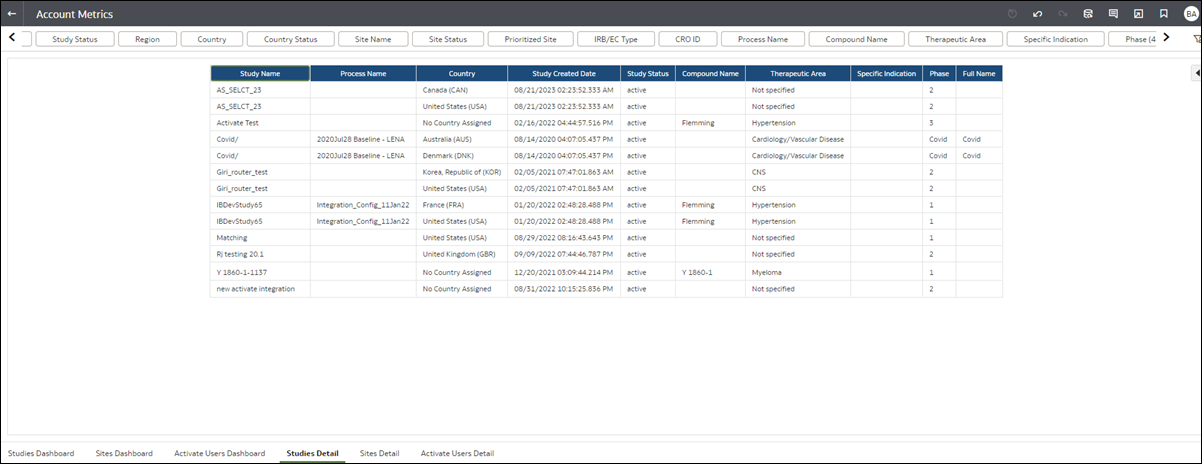Select the Matching study name cell
1202x464 pixels.
pyautogui.click(x=260, y=238)
